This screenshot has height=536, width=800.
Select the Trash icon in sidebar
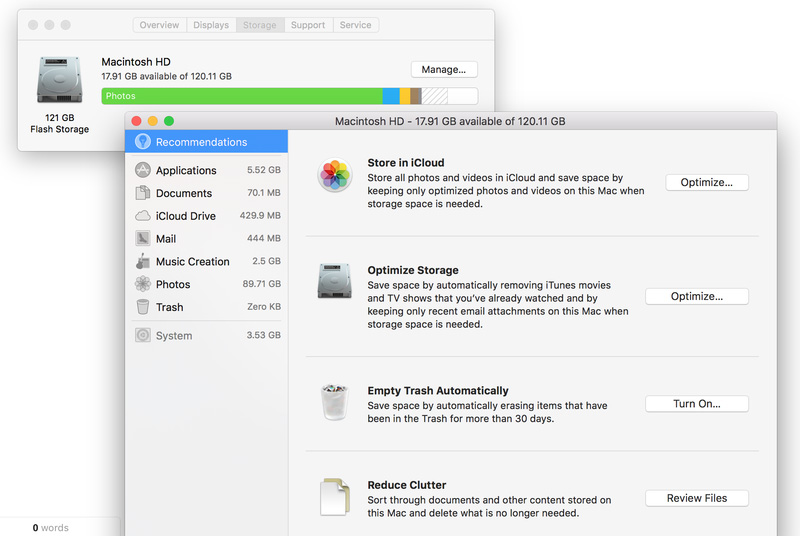click(x=142, y=307)
